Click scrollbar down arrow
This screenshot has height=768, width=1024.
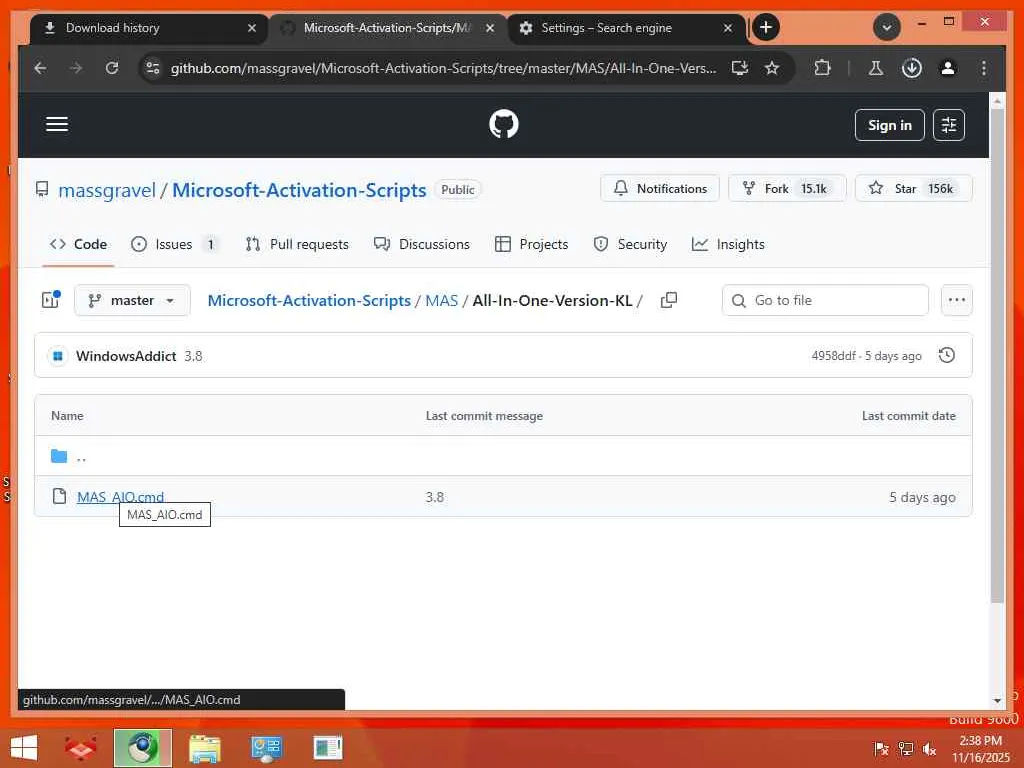pyautogui.click(x=997, y=700)
